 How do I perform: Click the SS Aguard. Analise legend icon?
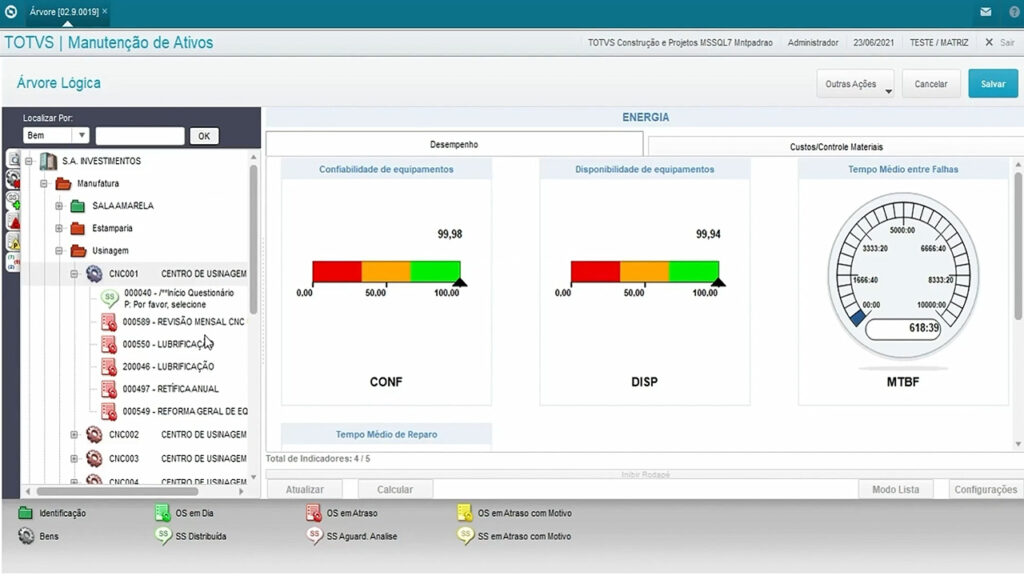(x=314, y=536)
